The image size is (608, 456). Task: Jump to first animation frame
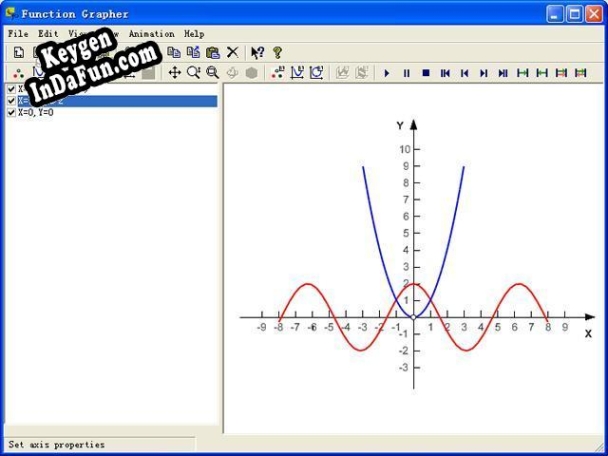point(445,73)
